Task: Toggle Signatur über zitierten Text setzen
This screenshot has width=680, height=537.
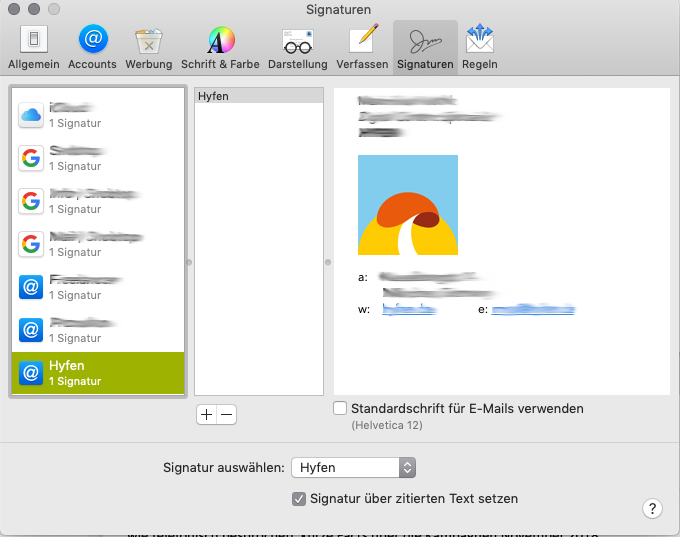Action: click(x=298, y=499)
